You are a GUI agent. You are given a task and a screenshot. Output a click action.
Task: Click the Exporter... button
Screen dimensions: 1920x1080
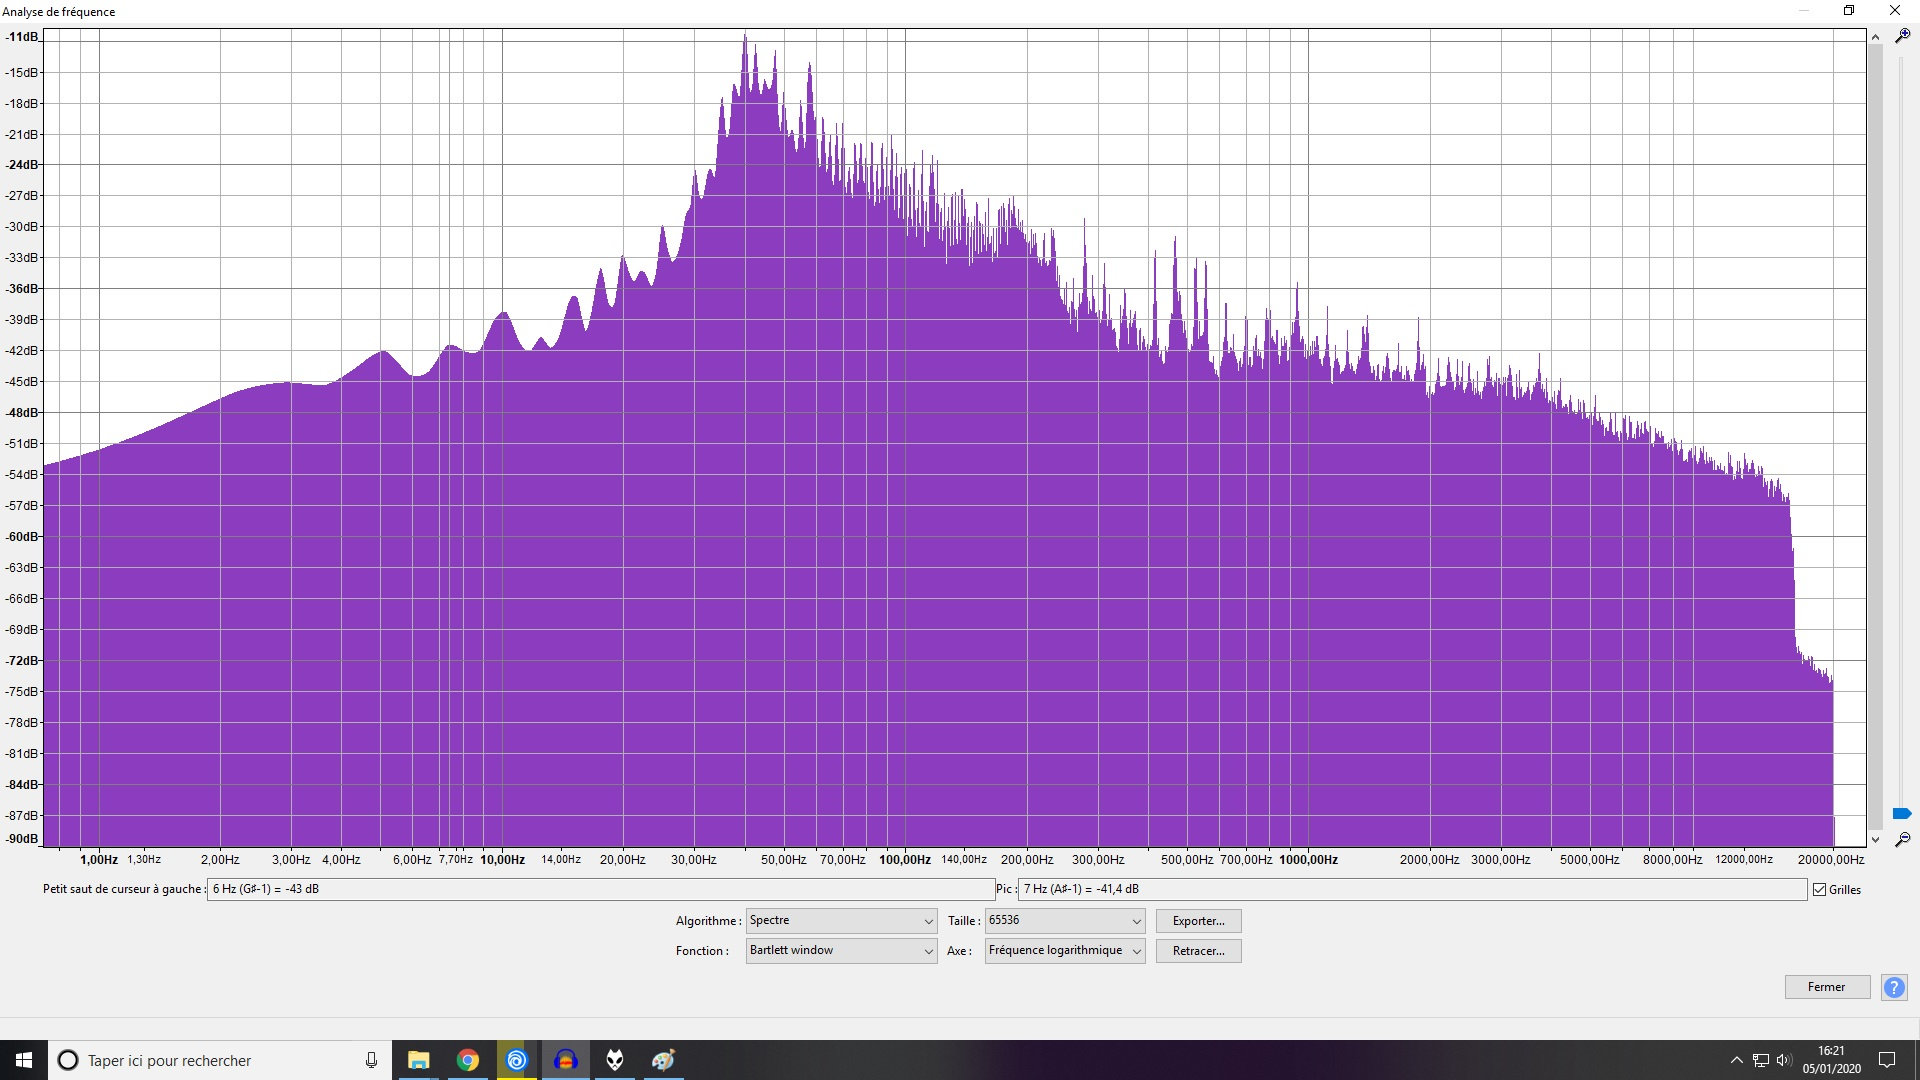(1198, 921)
